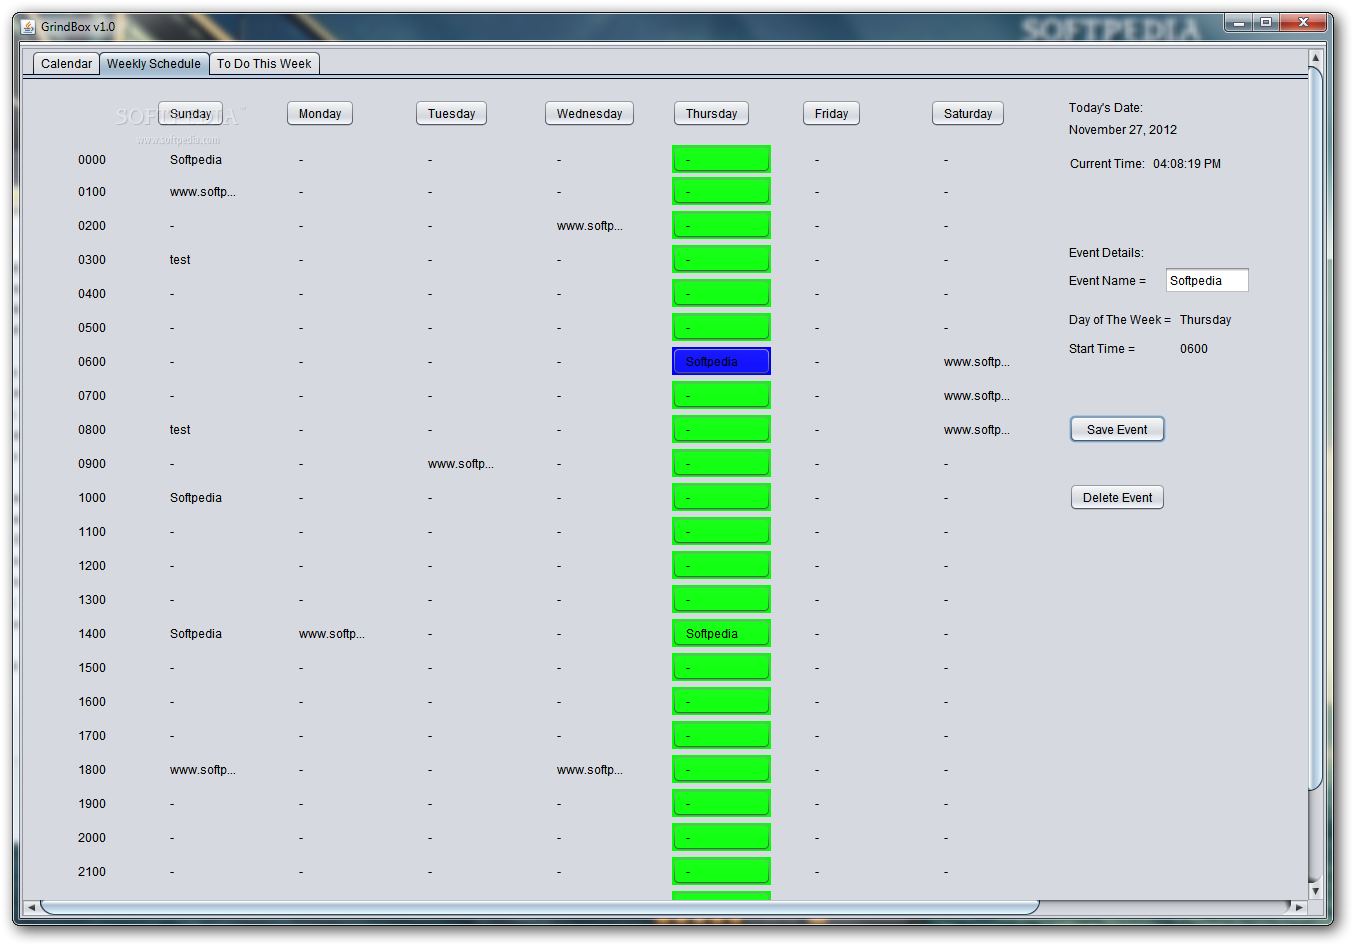Viewport: 1354px width, 946px height.
Task: Click Sunday 0800 test event
Action: [180, 430]
